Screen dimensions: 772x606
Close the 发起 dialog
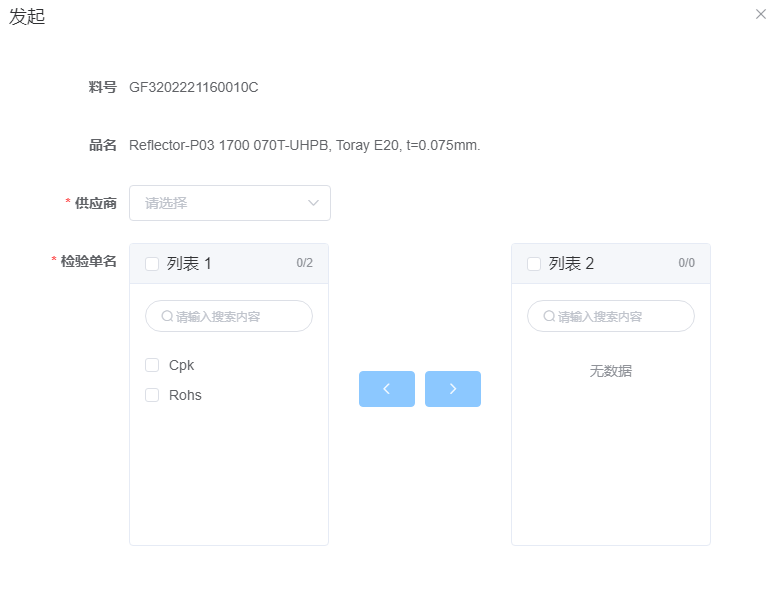point(760,14)
